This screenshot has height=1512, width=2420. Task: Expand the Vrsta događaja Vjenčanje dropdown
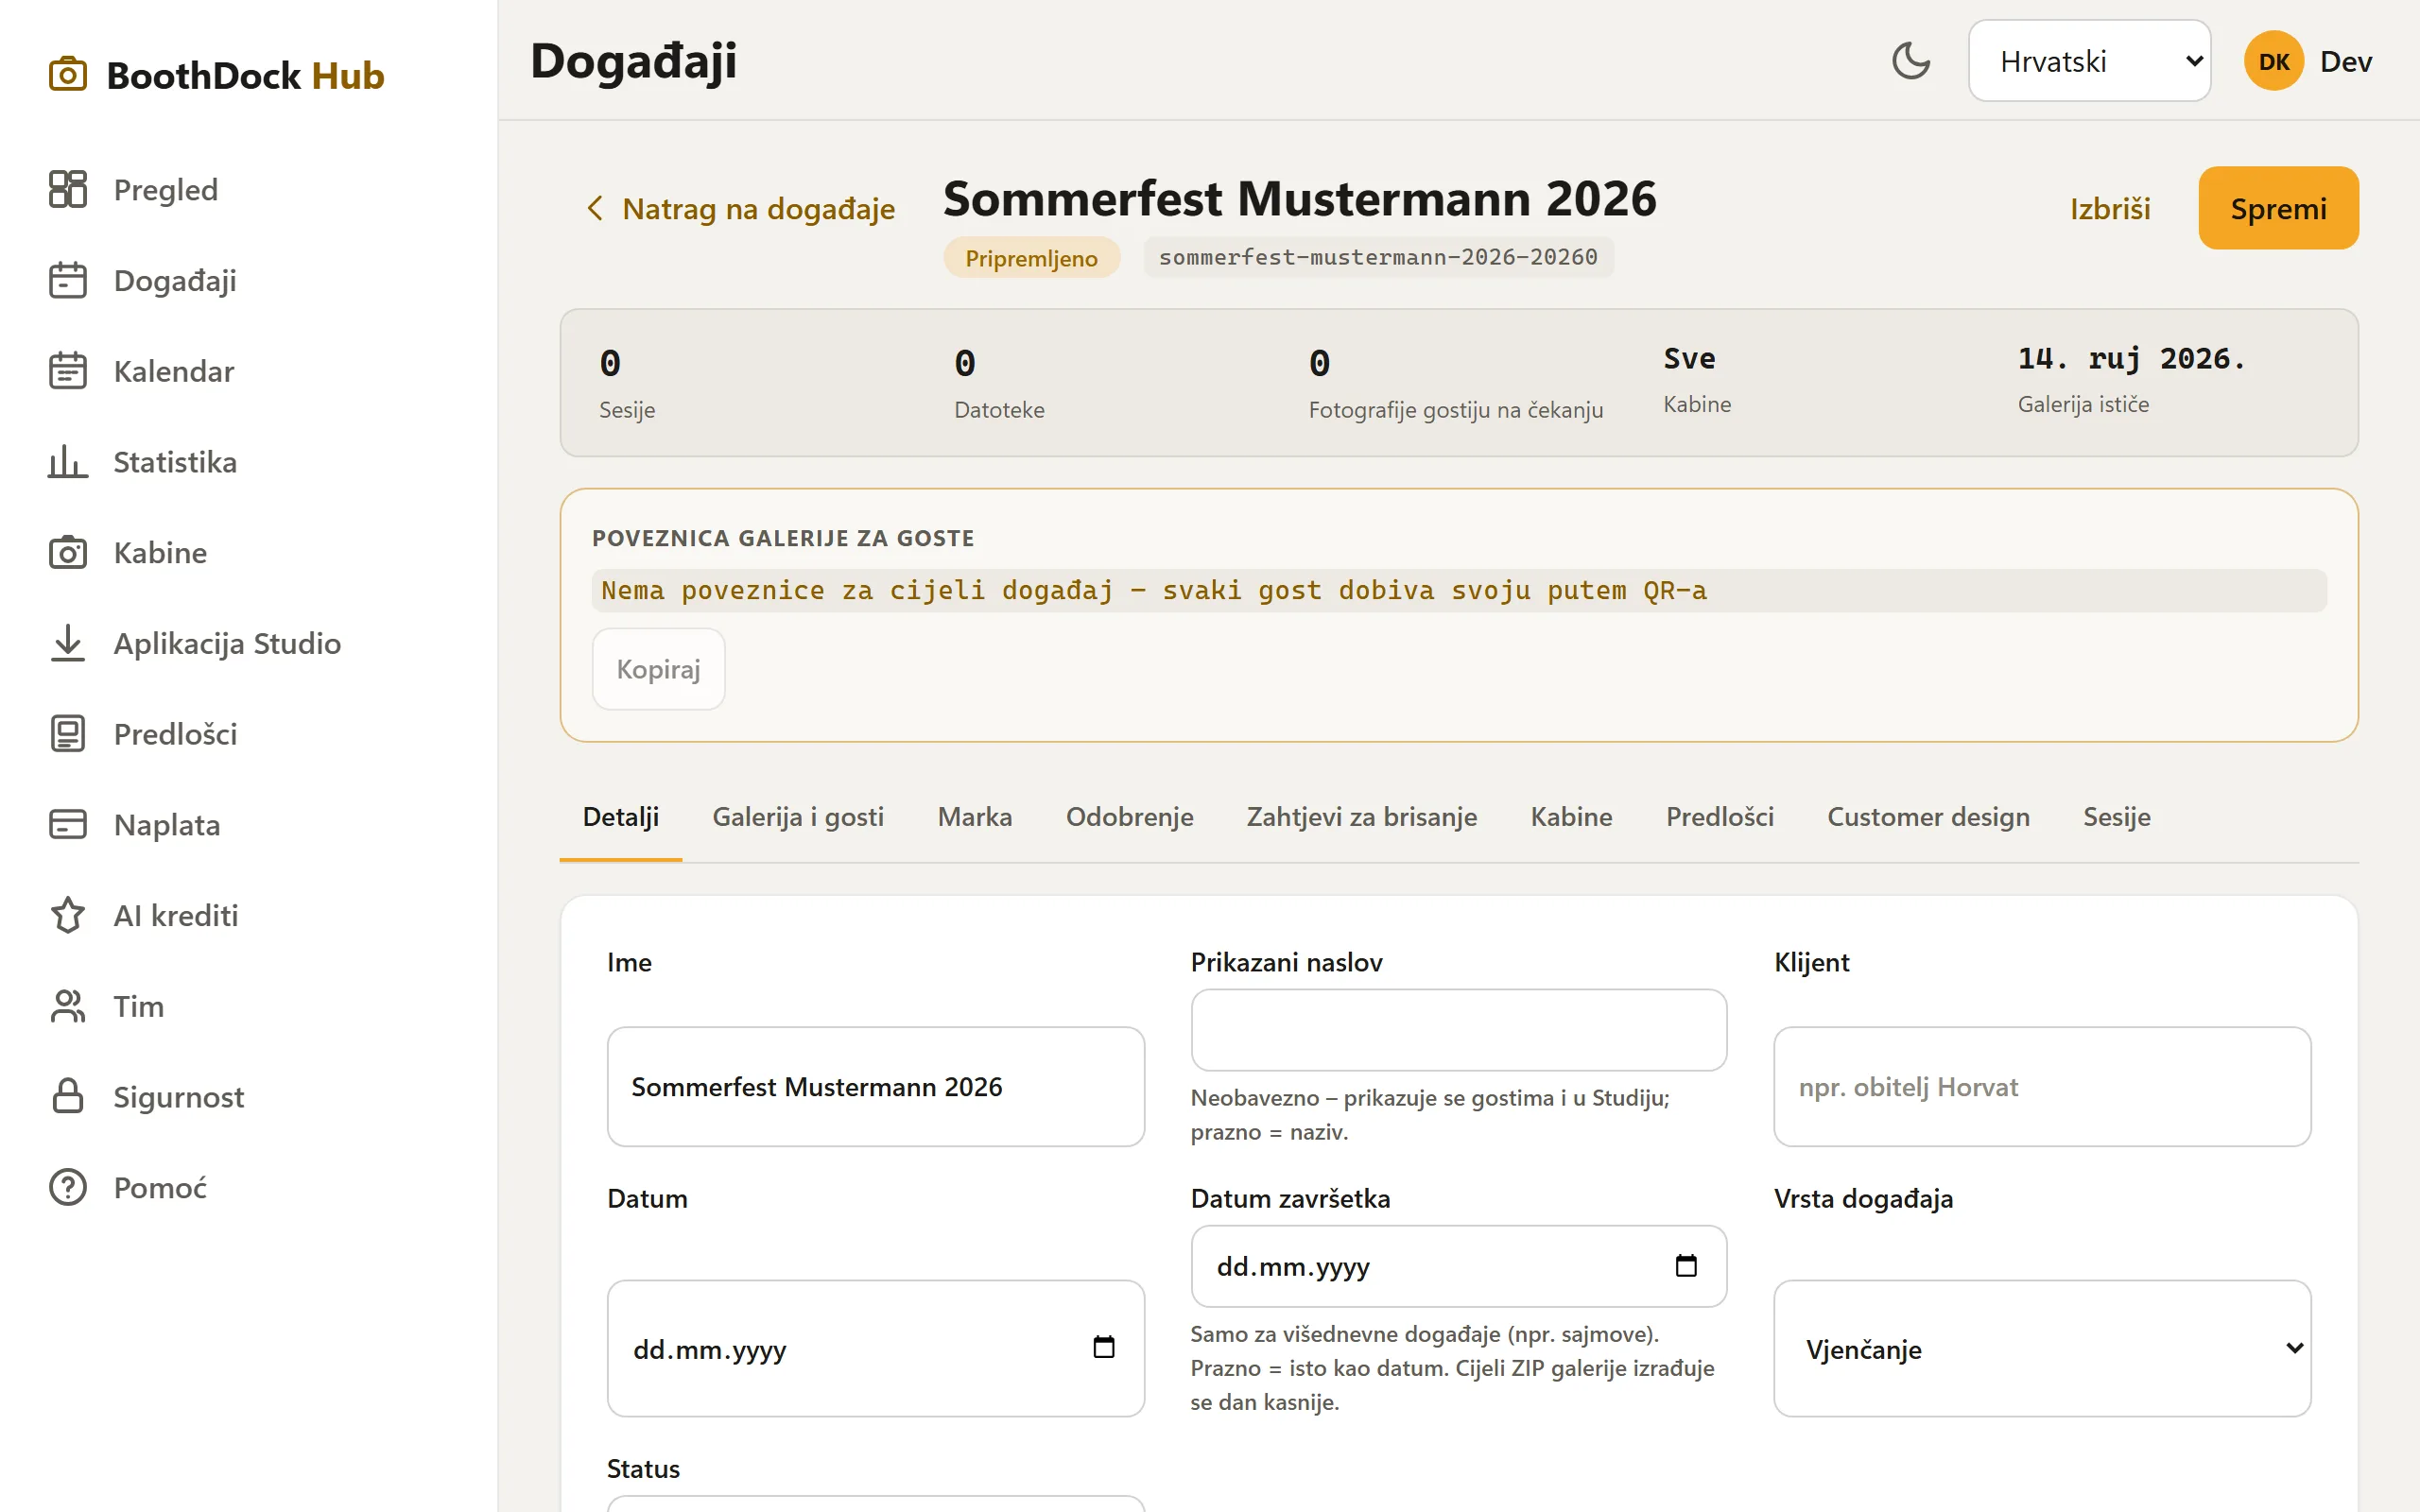click(x=2042, y=1348)
